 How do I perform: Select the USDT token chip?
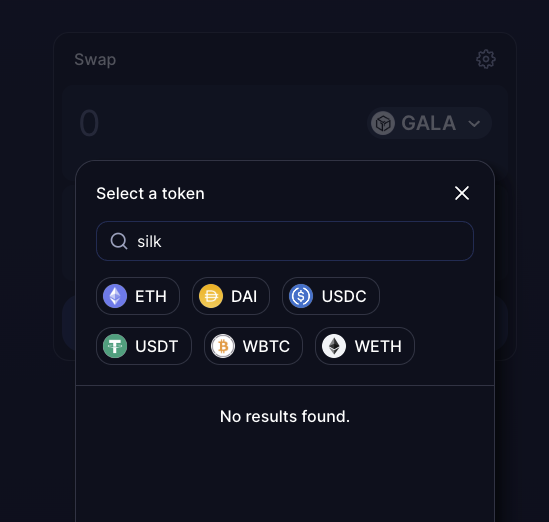point(144,346)
